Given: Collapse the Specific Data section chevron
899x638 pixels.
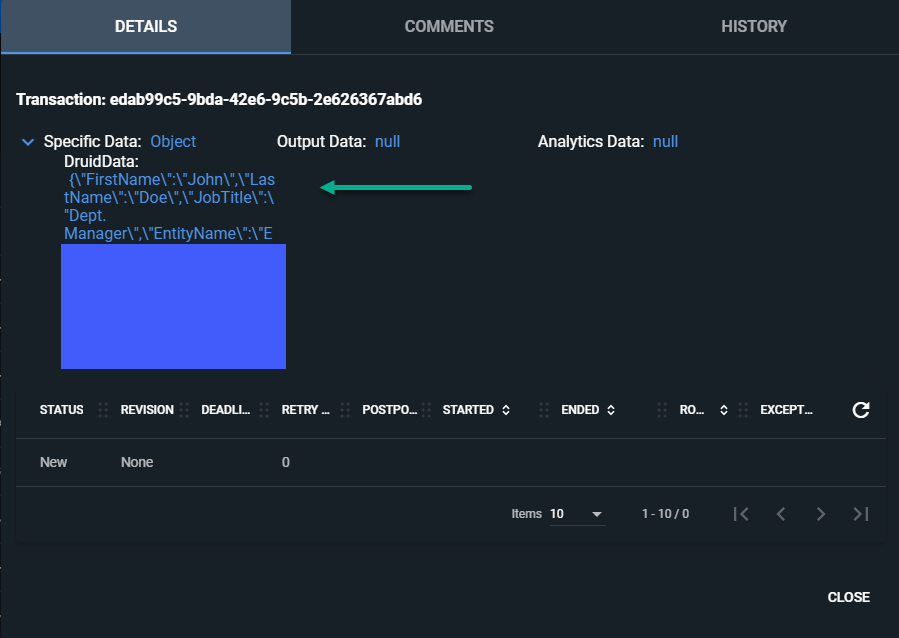Looking at the screenshot, I should click(28, 141).
